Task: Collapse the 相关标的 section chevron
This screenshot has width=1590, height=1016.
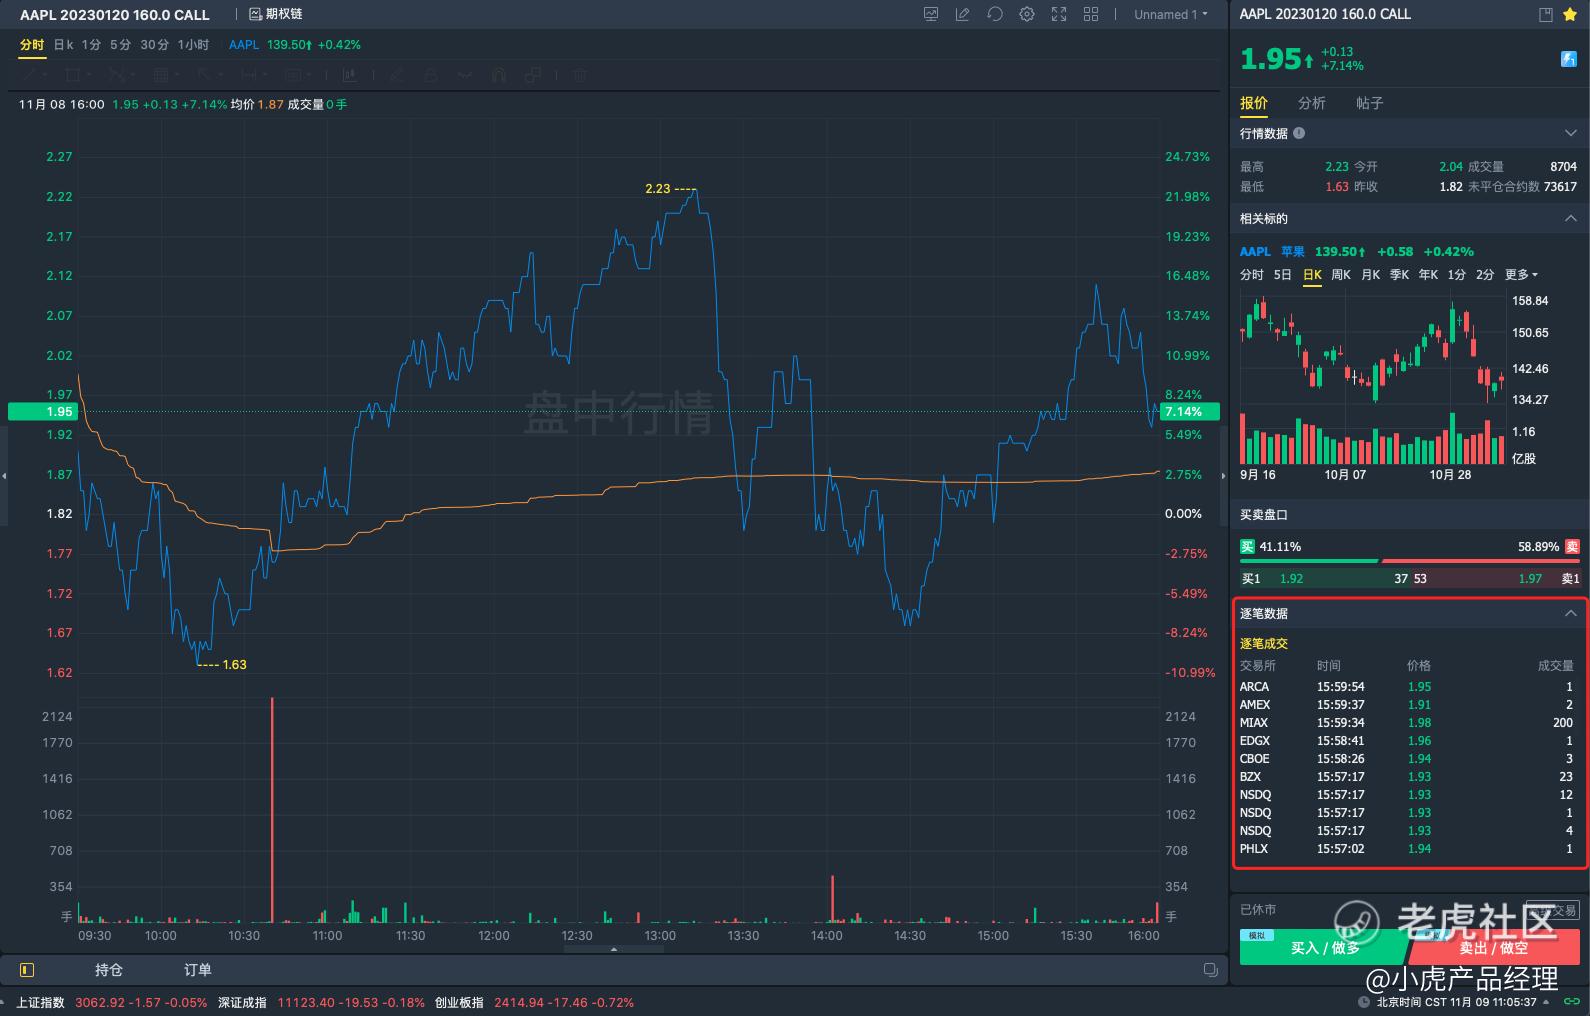Action: [x=1570, y=218]
